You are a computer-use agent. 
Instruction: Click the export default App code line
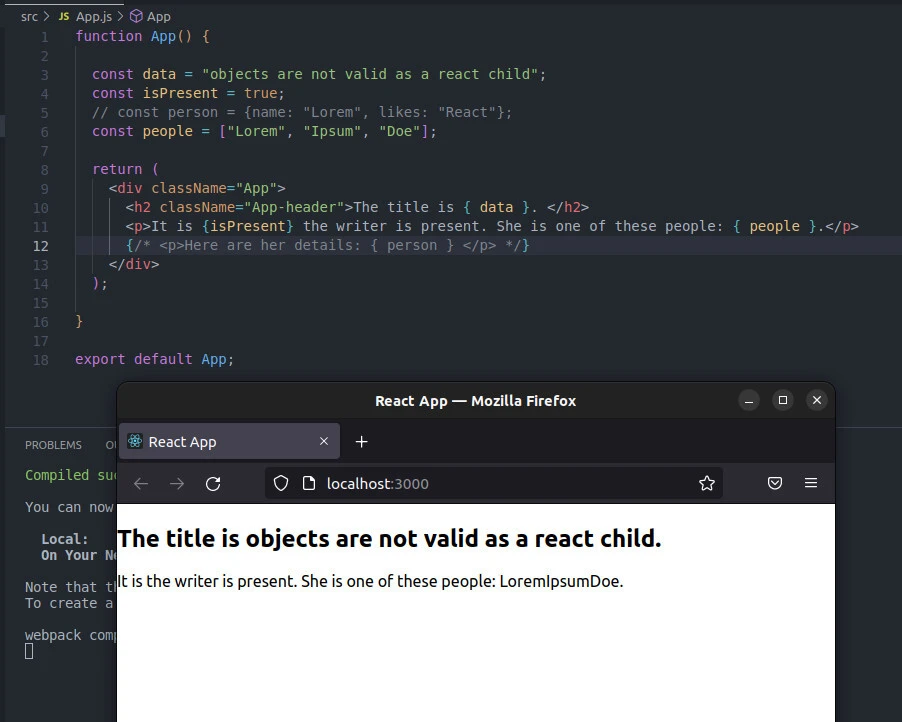coord(154,359)
